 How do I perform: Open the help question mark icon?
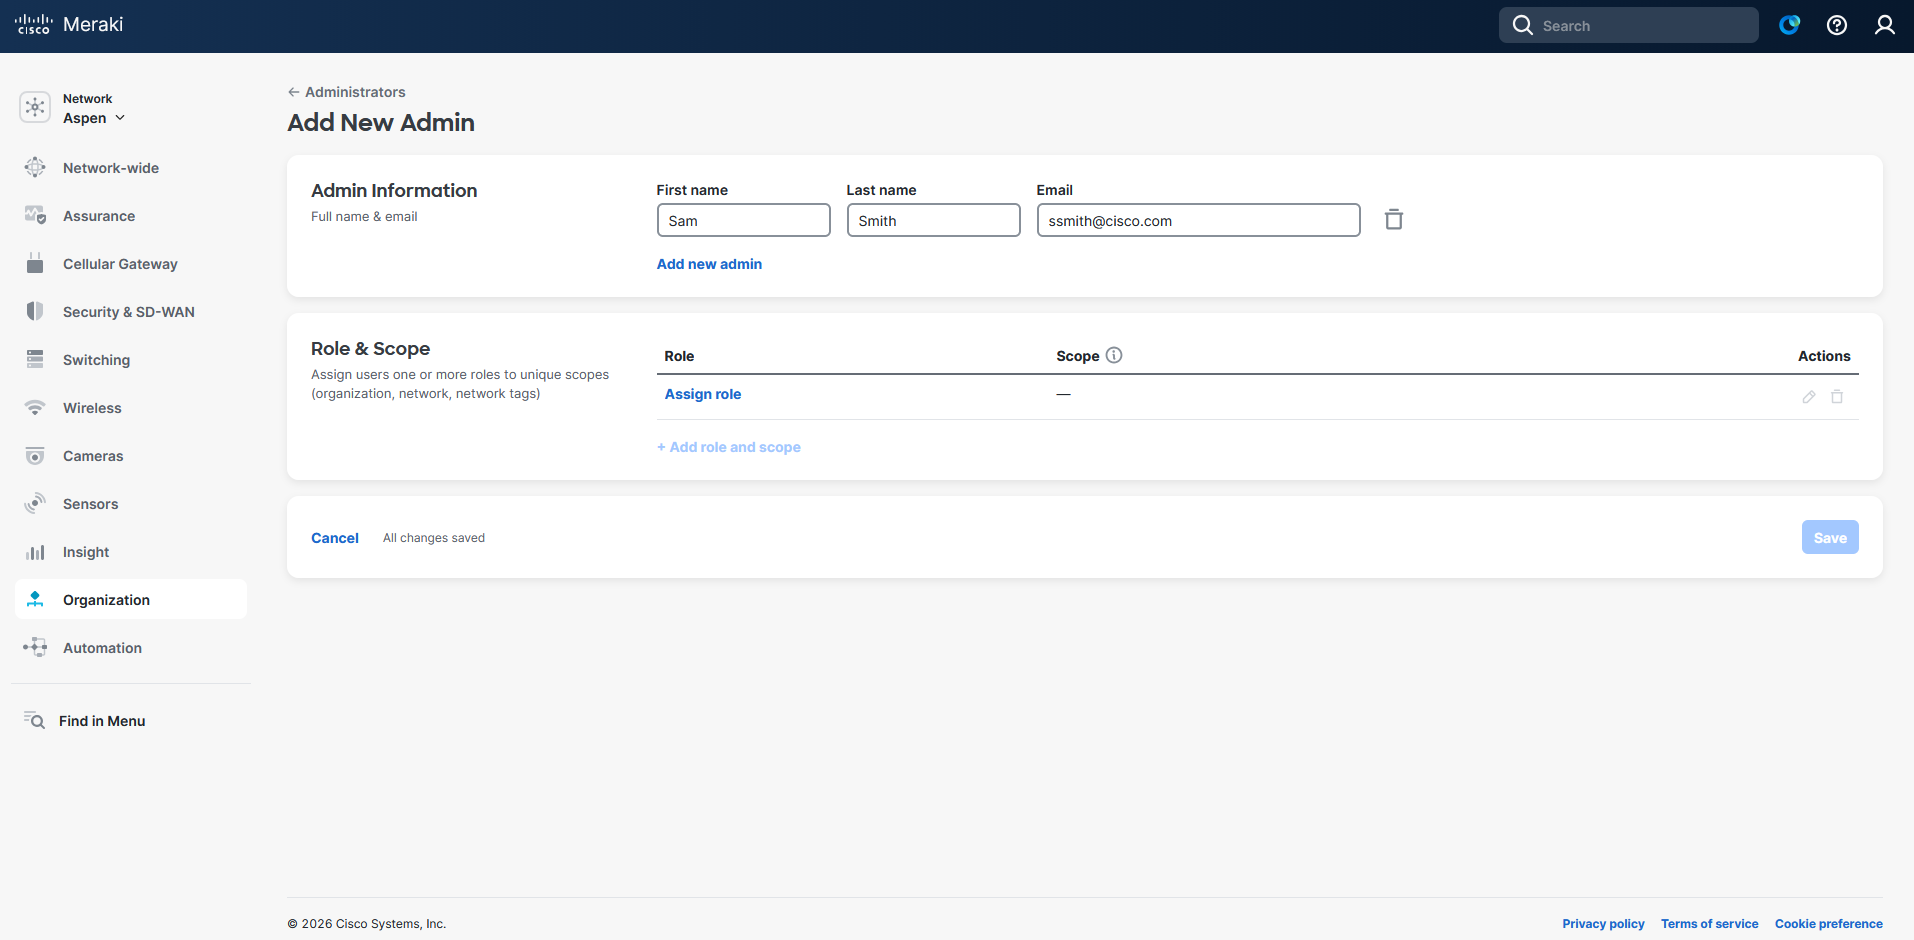(1837, 25)
